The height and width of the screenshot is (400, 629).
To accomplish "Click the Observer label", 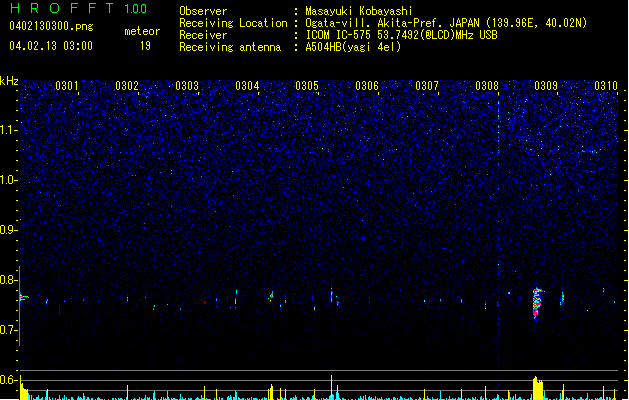I will [203, 11].
